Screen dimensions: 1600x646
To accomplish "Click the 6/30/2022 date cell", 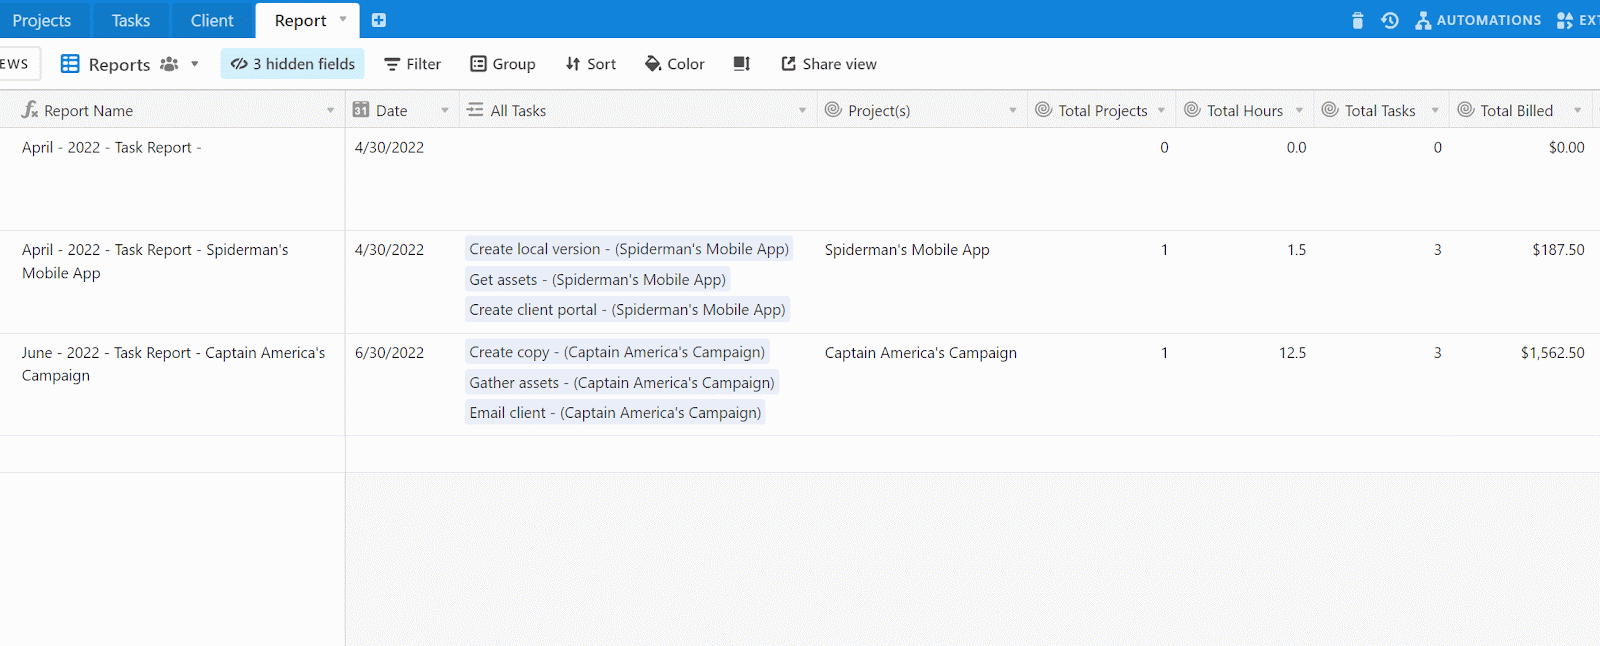I will pos(390,353).
